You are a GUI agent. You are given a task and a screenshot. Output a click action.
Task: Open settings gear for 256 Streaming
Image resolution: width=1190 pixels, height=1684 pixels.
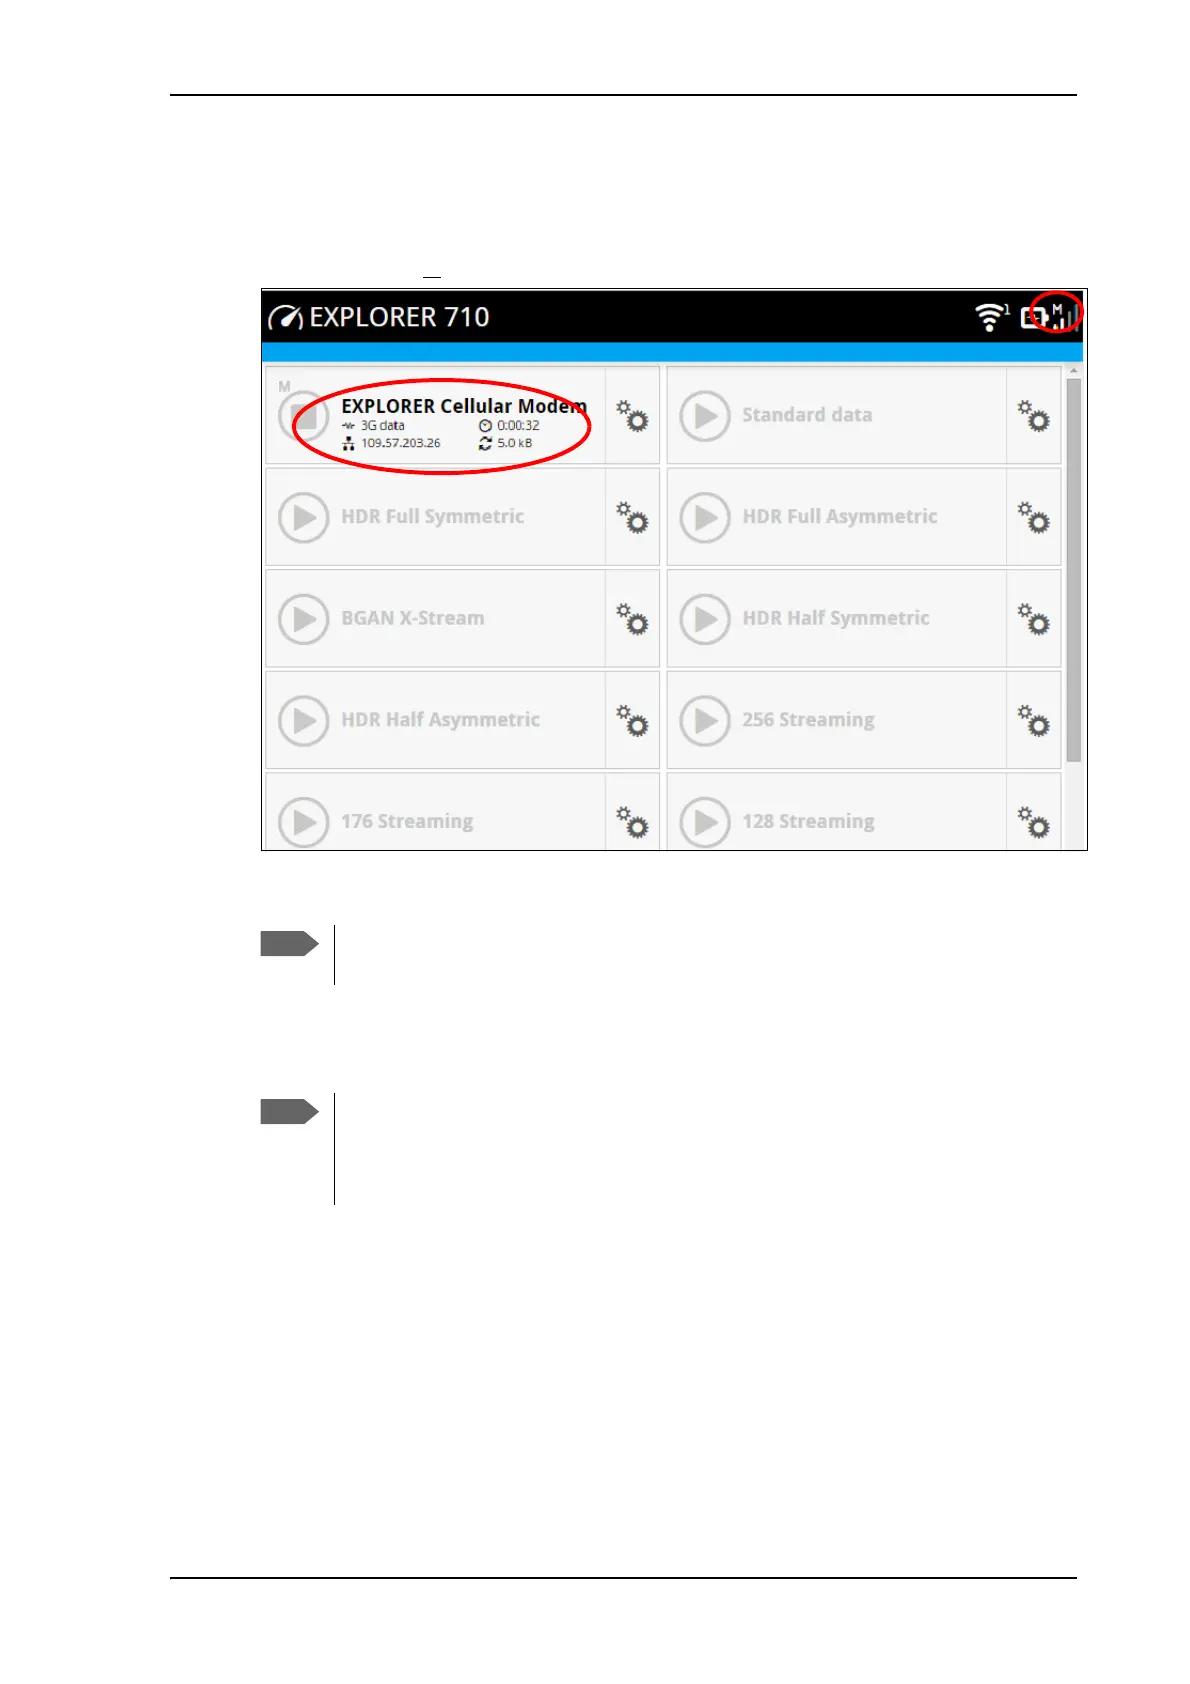coord(1033,720)
